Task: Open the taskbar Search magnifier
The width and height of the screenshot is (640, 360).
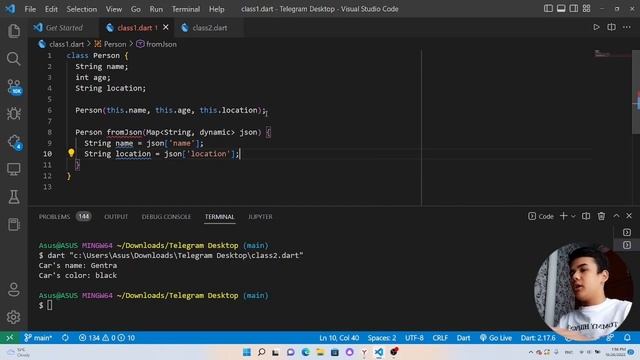Action: tap(261, 352)
